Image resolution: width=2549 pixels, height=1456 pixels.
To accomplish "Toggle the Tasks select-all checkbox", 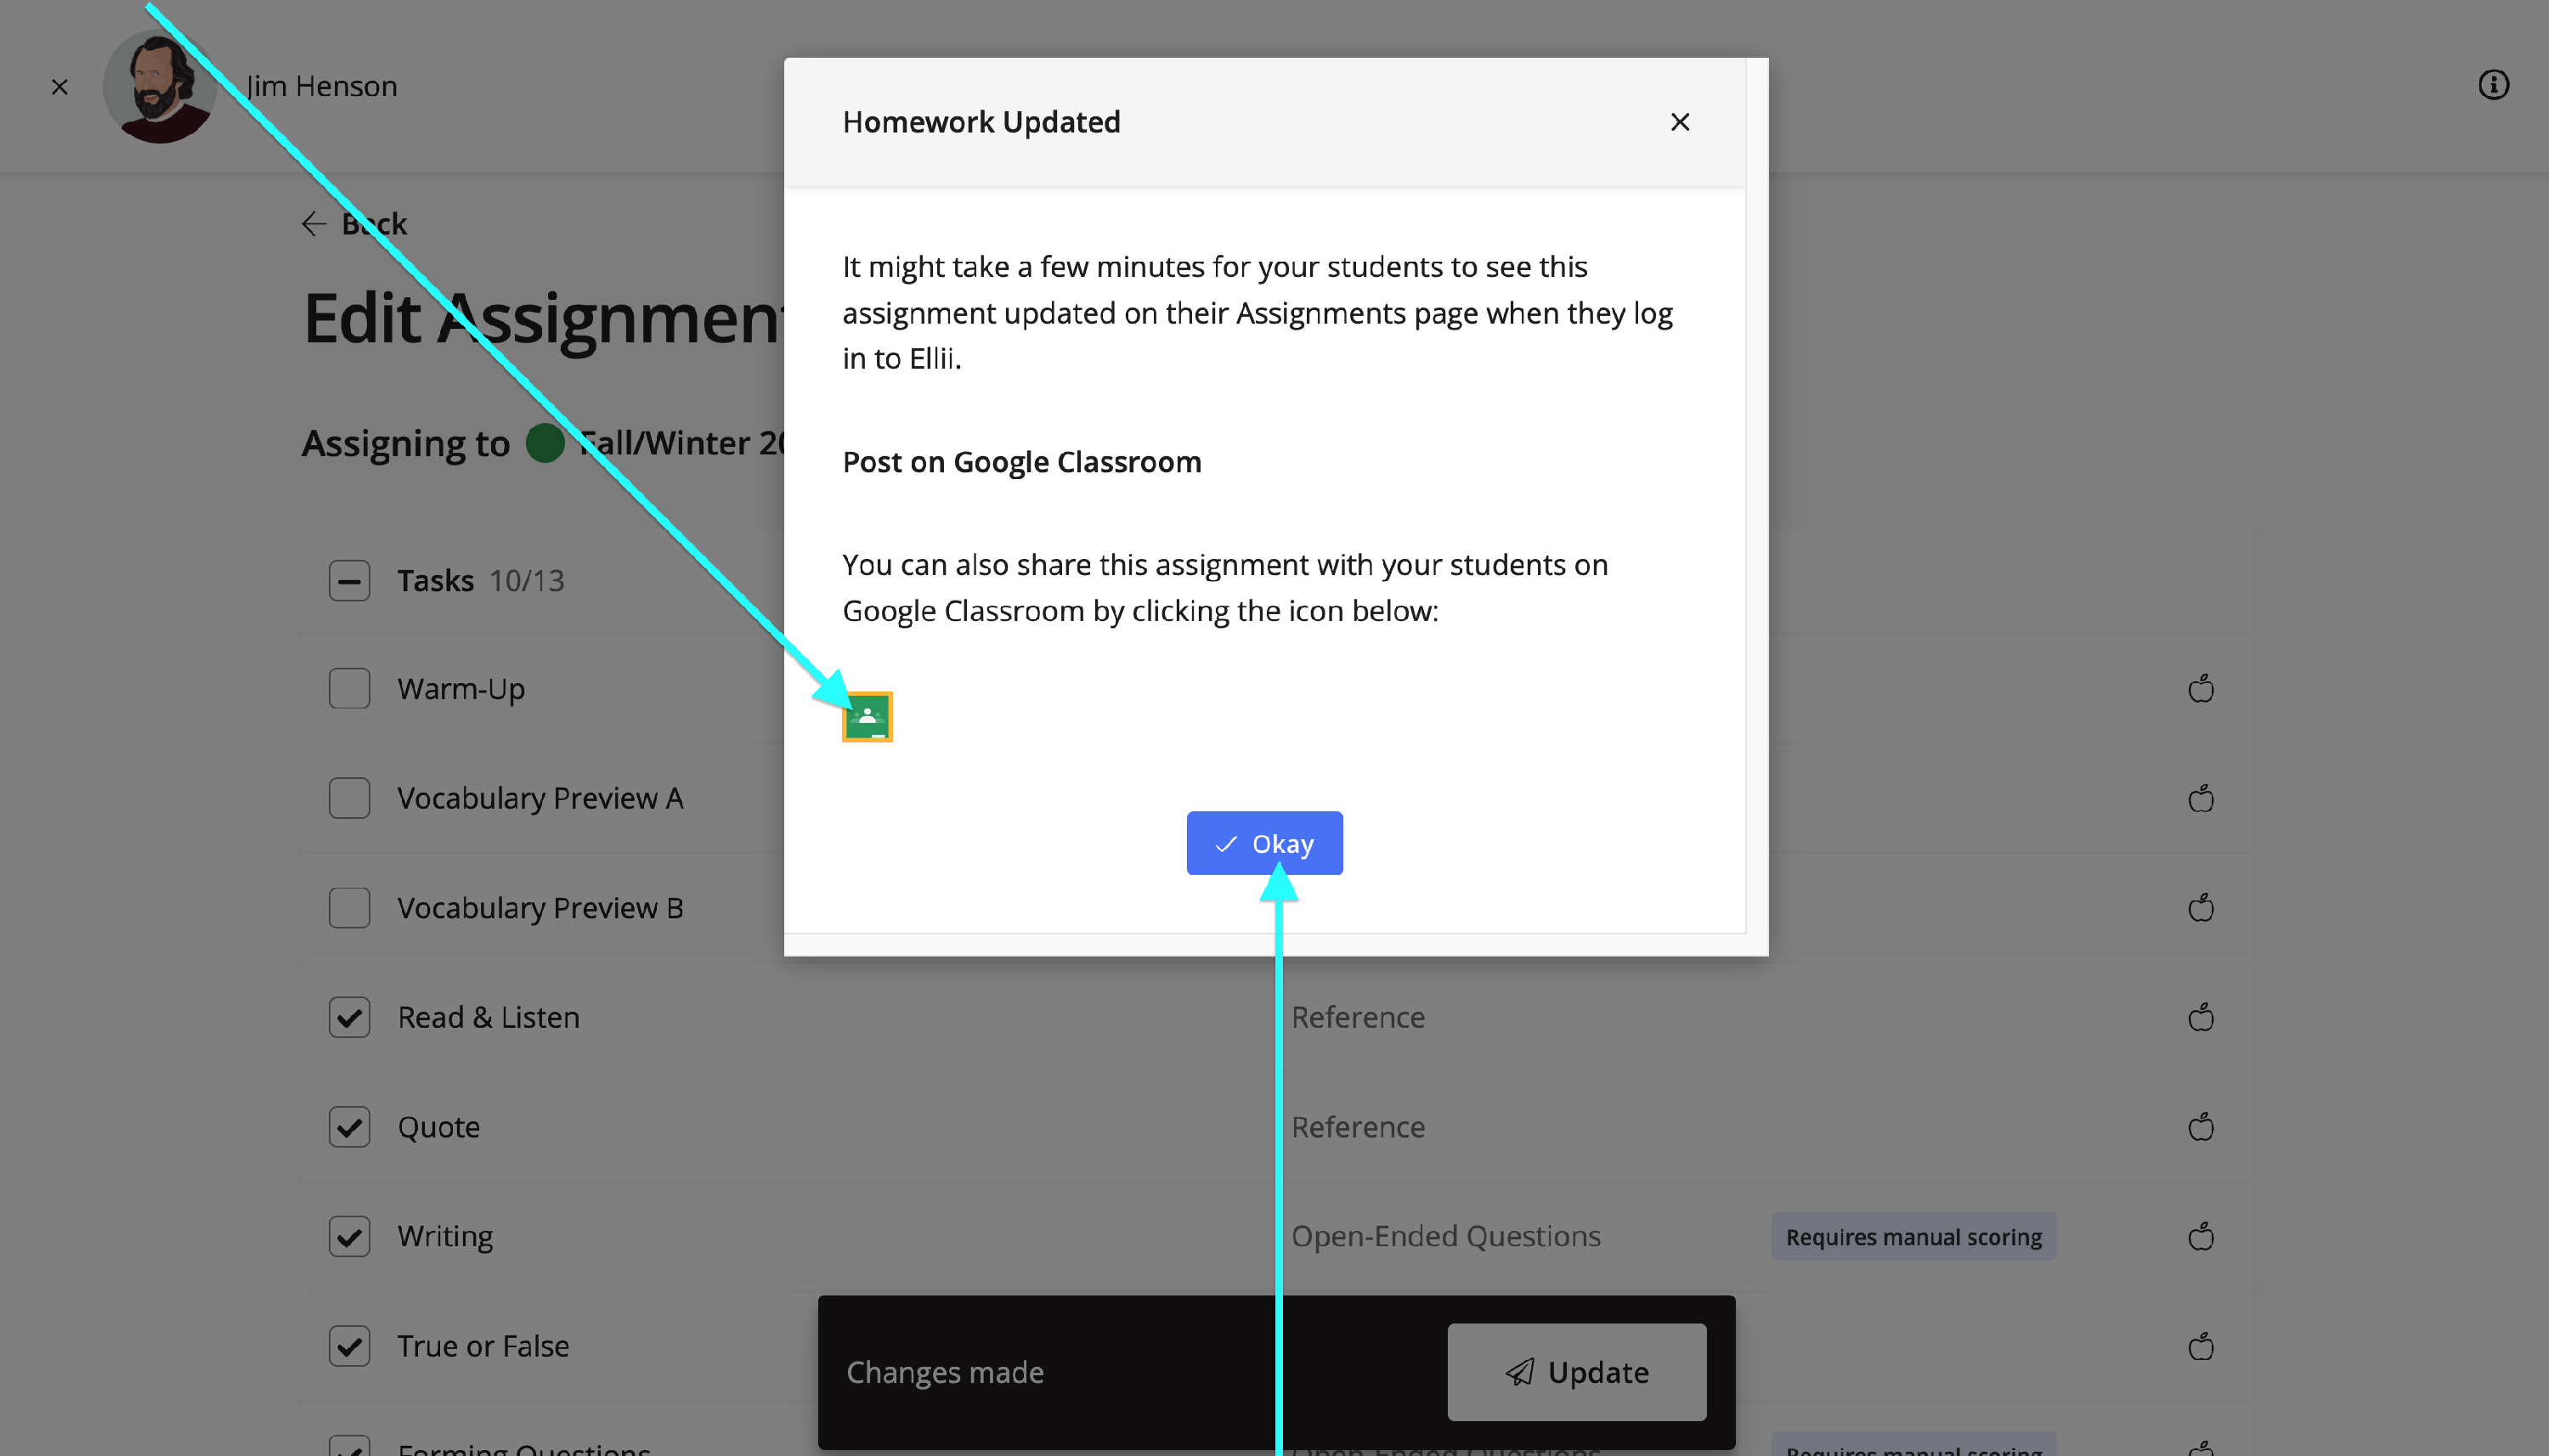I will pyautogui.click(x=349, y=580).
